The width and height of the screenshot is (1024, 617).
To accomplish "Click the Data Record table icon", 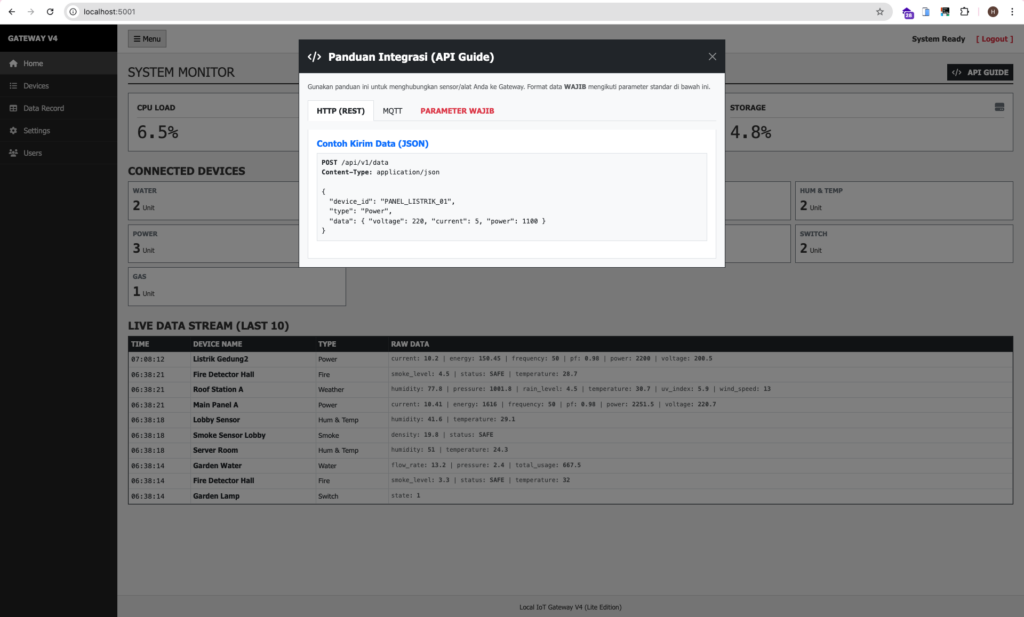I will [13, 108].
